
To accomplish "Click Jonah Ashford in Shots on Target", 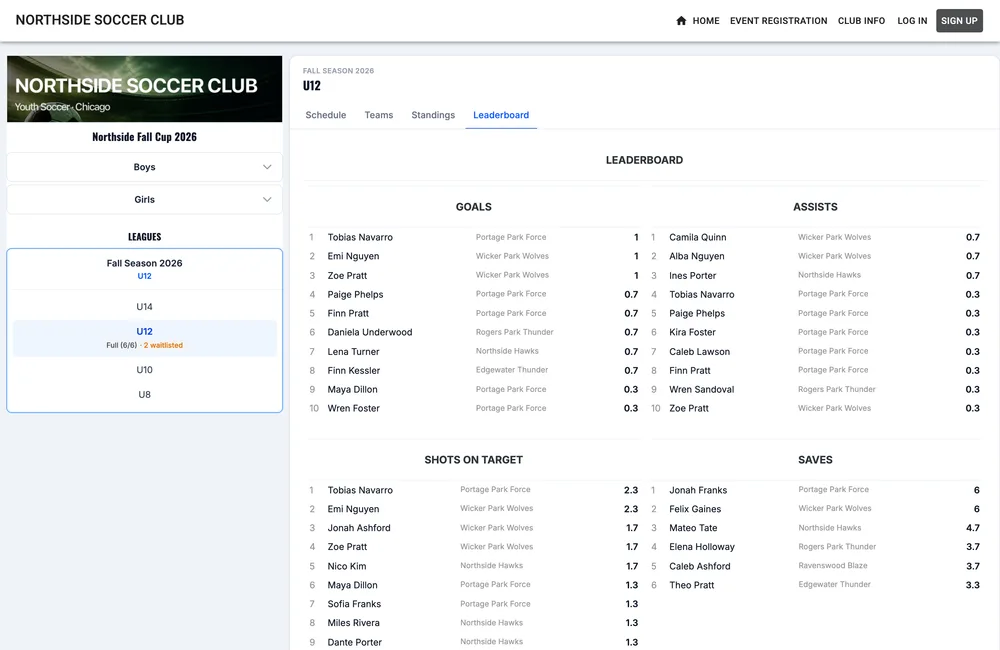I will pyautogui.click(x=359, y=528).
